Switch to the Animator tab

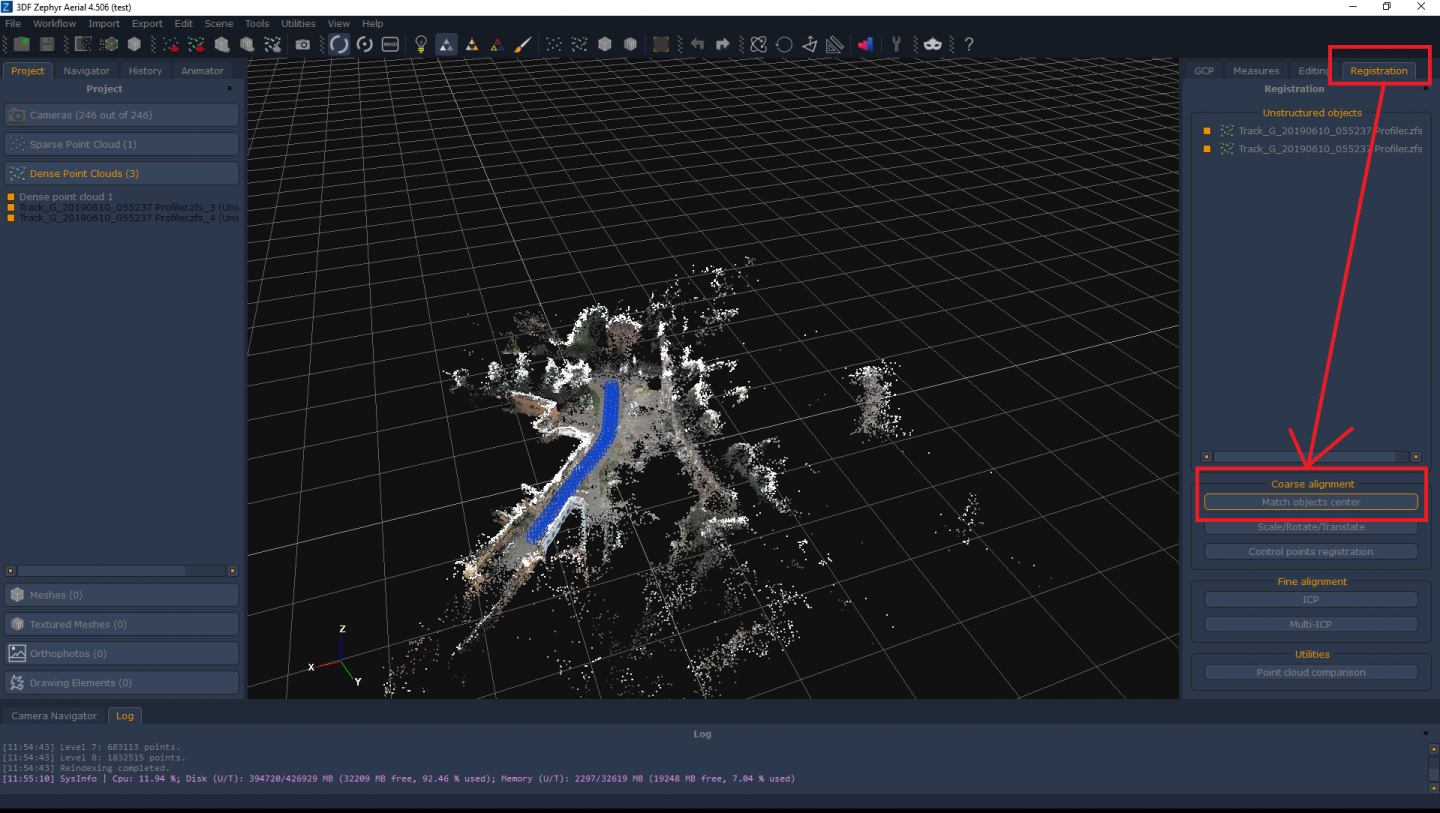[x=203, y=71]
